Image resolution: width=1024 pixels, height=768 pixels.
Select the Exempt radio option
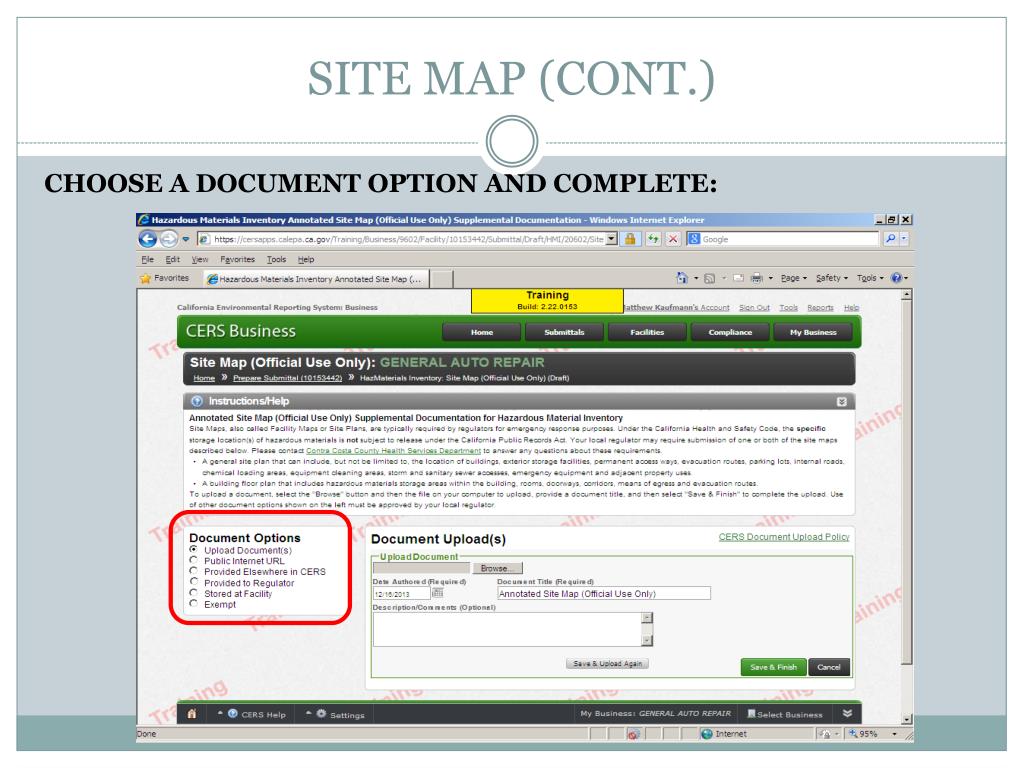193,603
